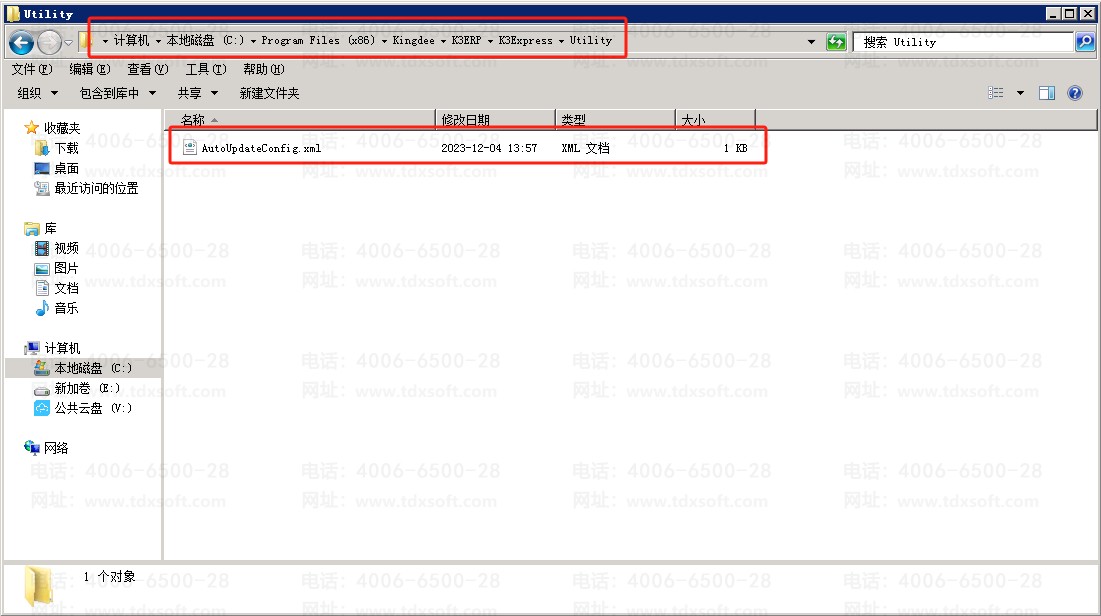Open the 组织 dropdown menu
The image size is (1101, 616).
pyautogui.click(x=38, y=93)
